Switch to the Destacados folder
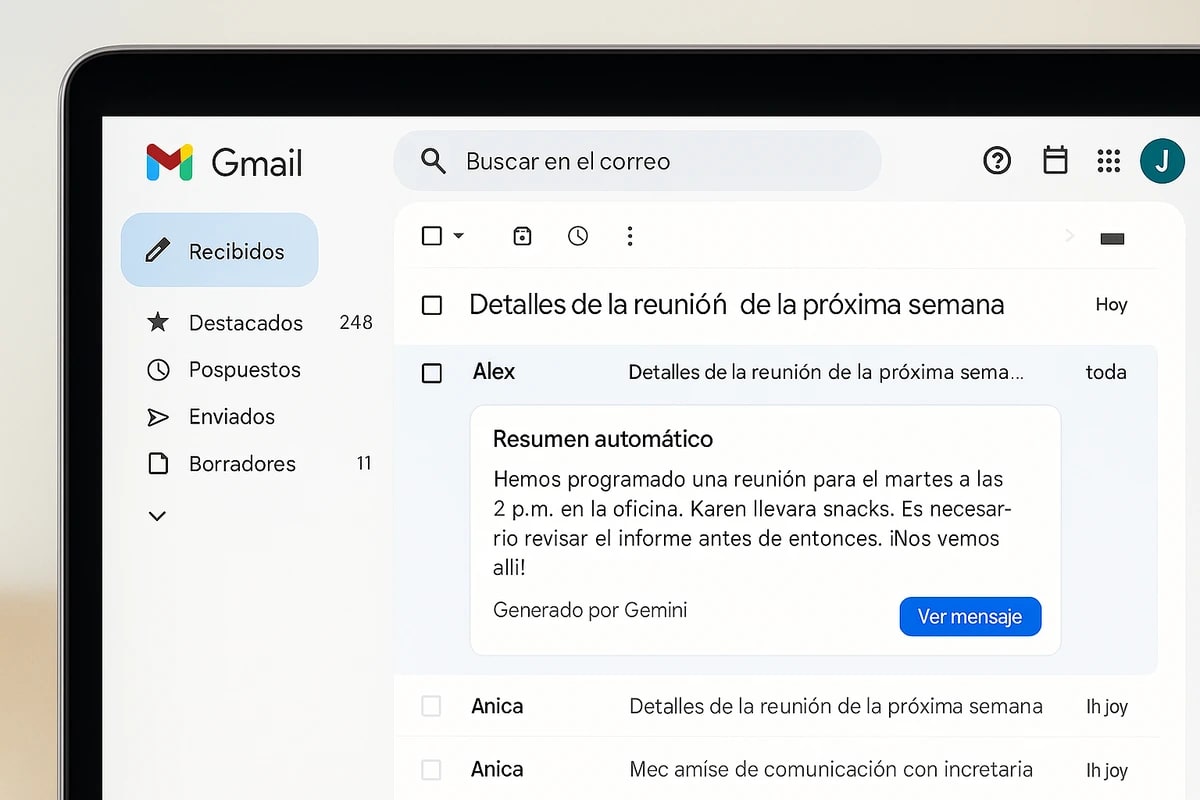Viewport: 1200px width, 800px height. coord(245,322)
